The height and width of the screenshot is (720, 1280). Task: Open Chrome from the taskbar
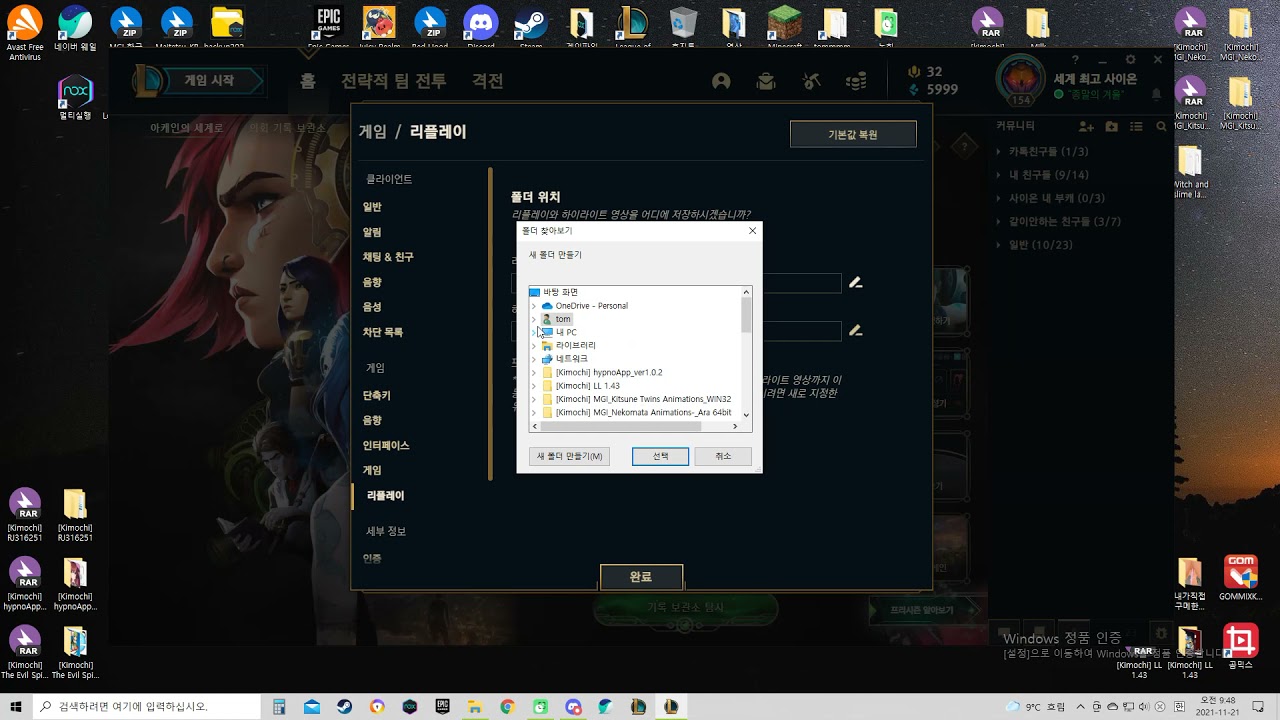pyautogui.click(x=507, y=707)
